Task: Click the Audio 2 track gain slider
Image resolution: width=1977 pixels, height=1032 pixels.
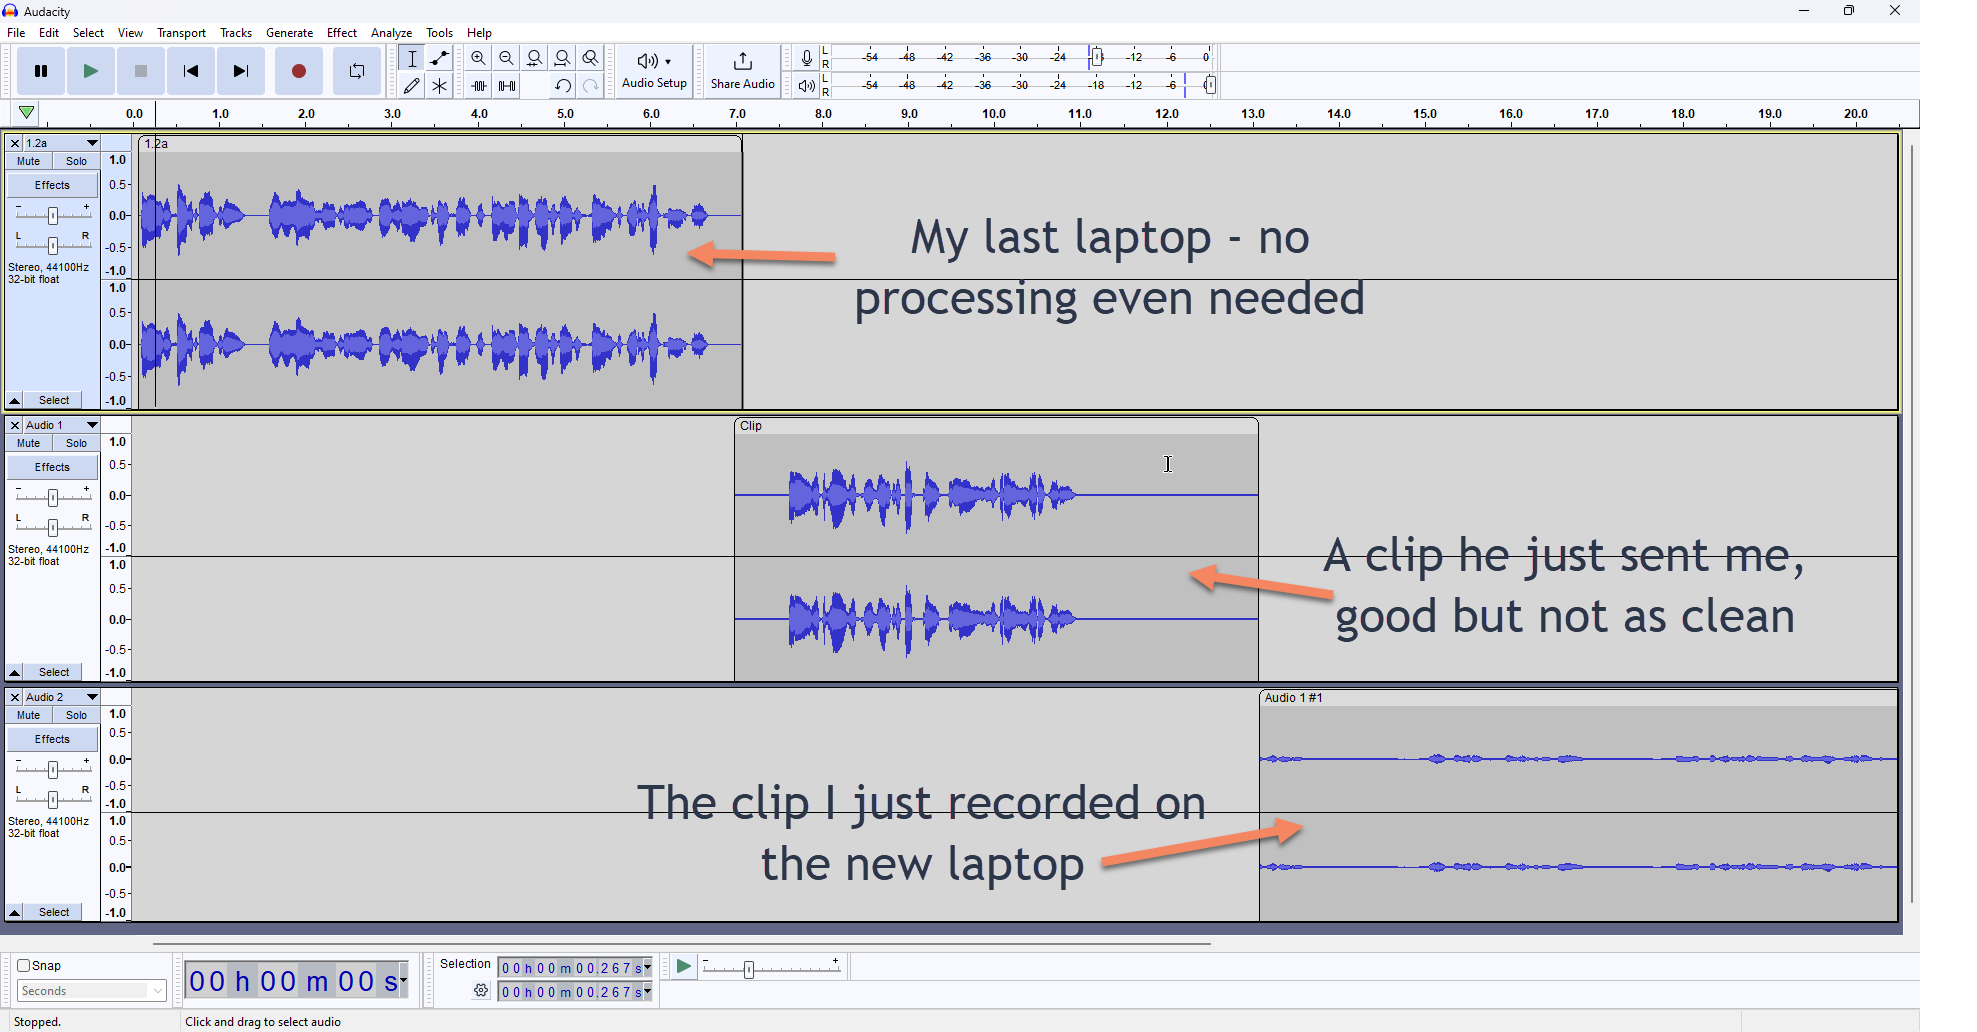Action: [53, 769]
